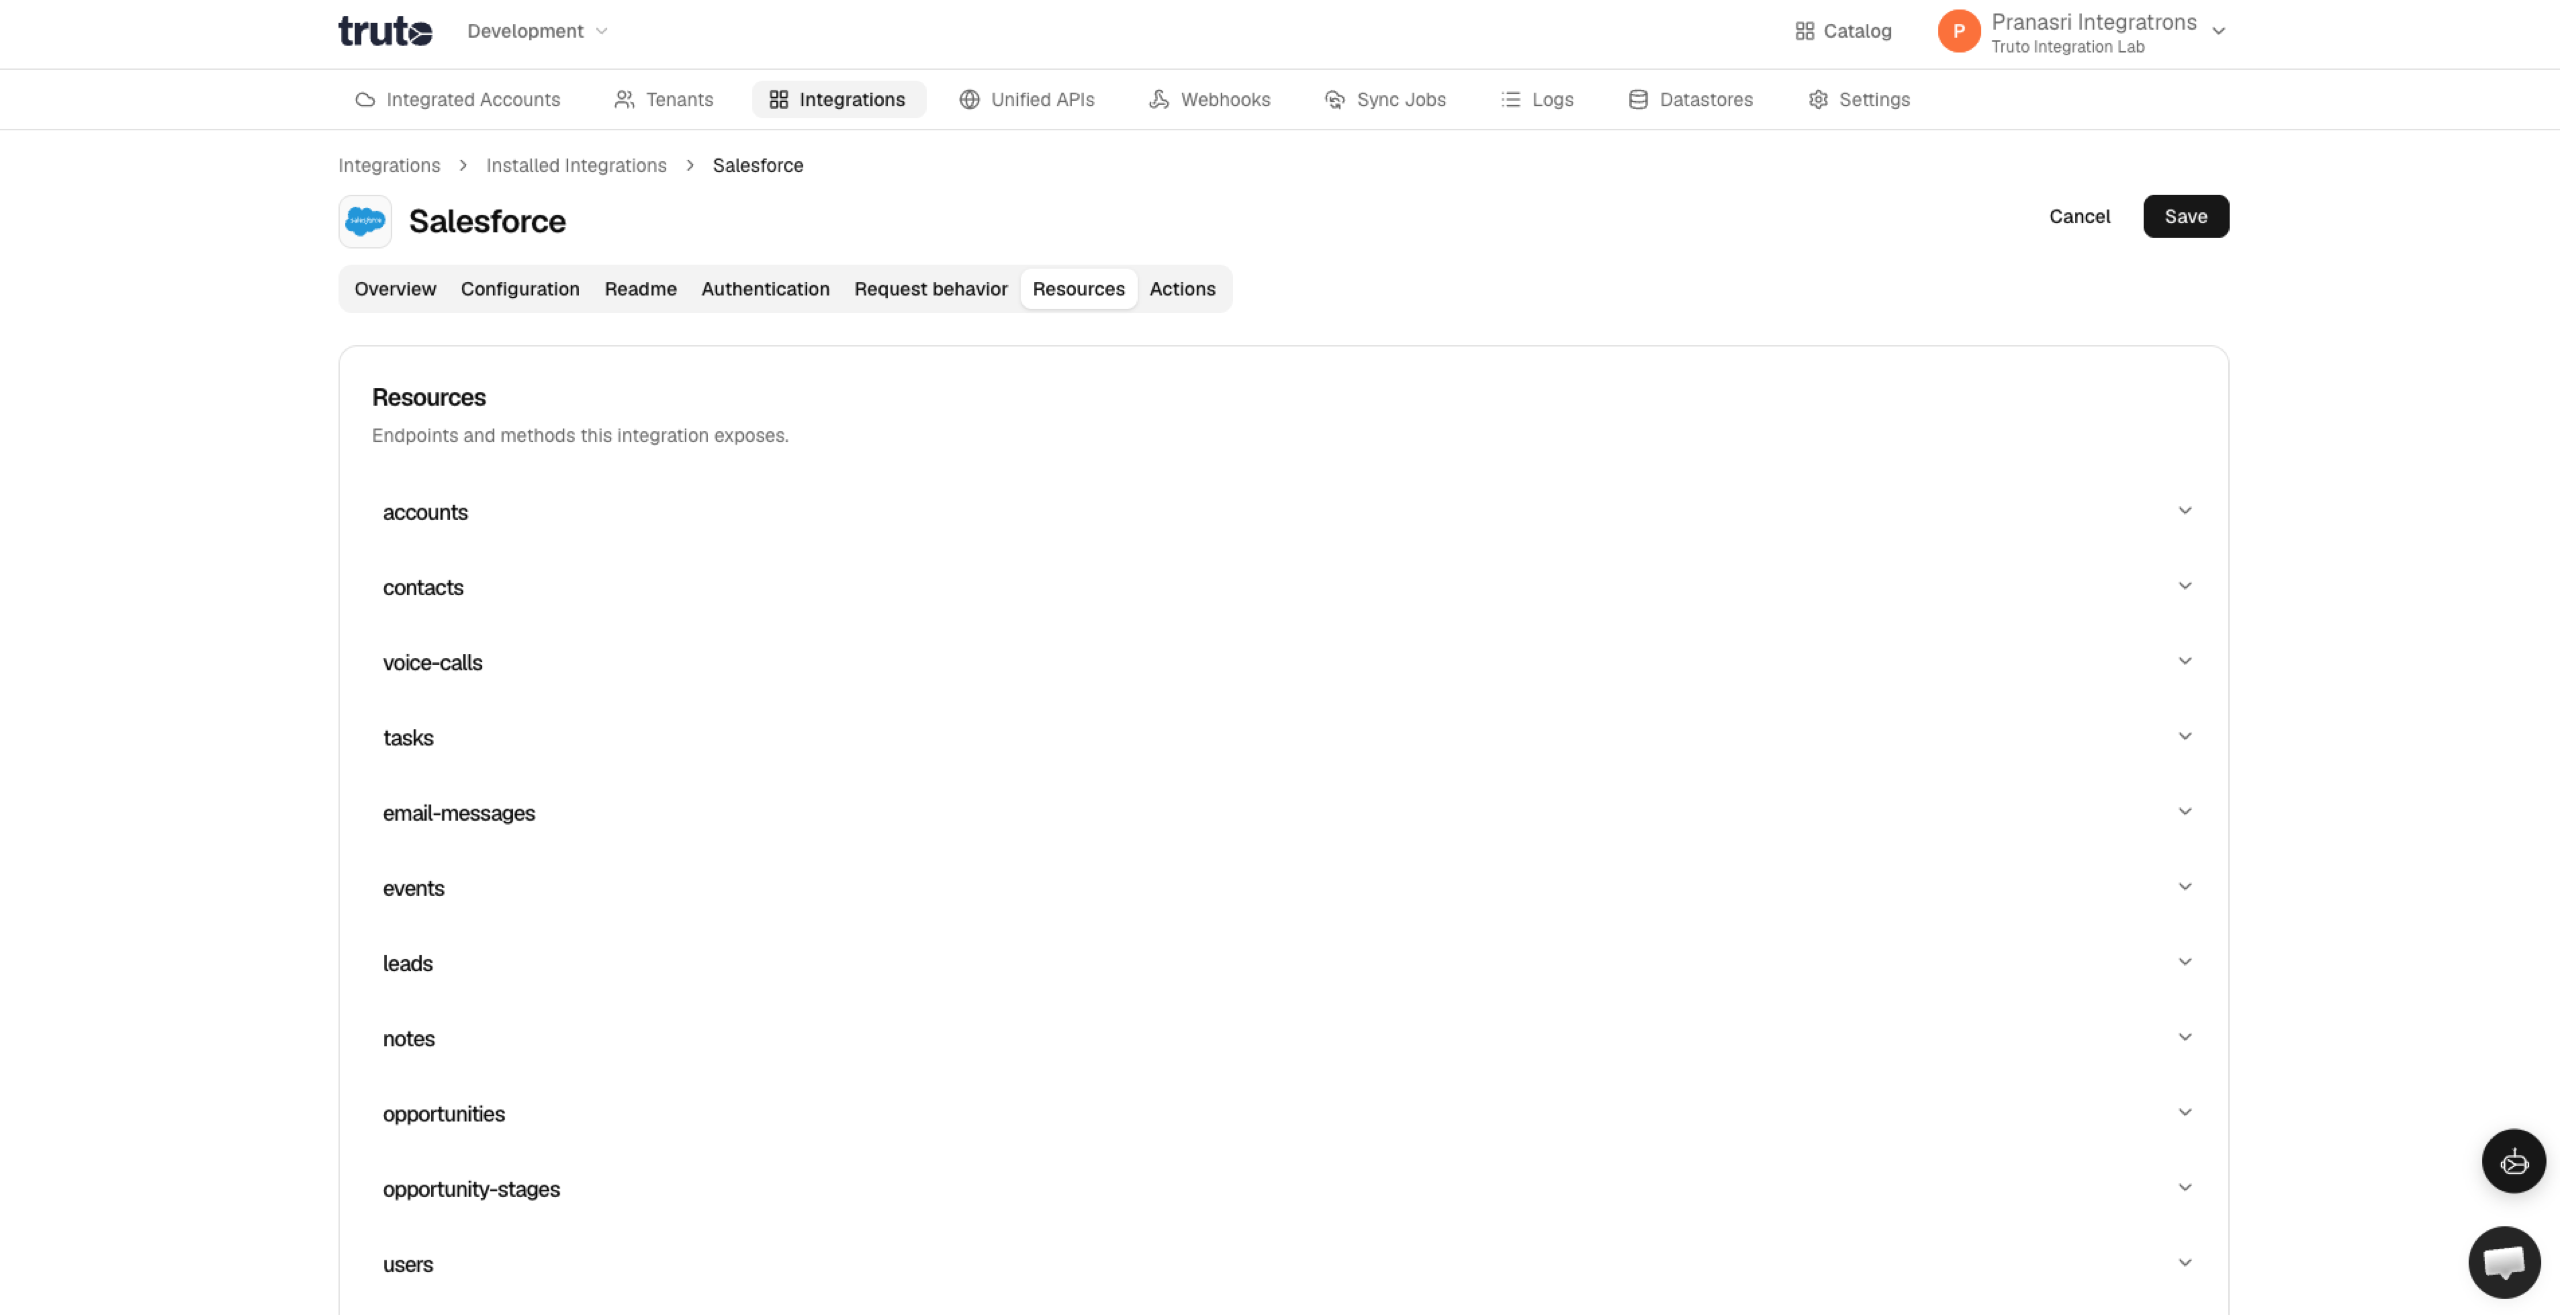Open Sync Jobs navigation item
2560x1315 pixels.
click(x=1385, y=99)
